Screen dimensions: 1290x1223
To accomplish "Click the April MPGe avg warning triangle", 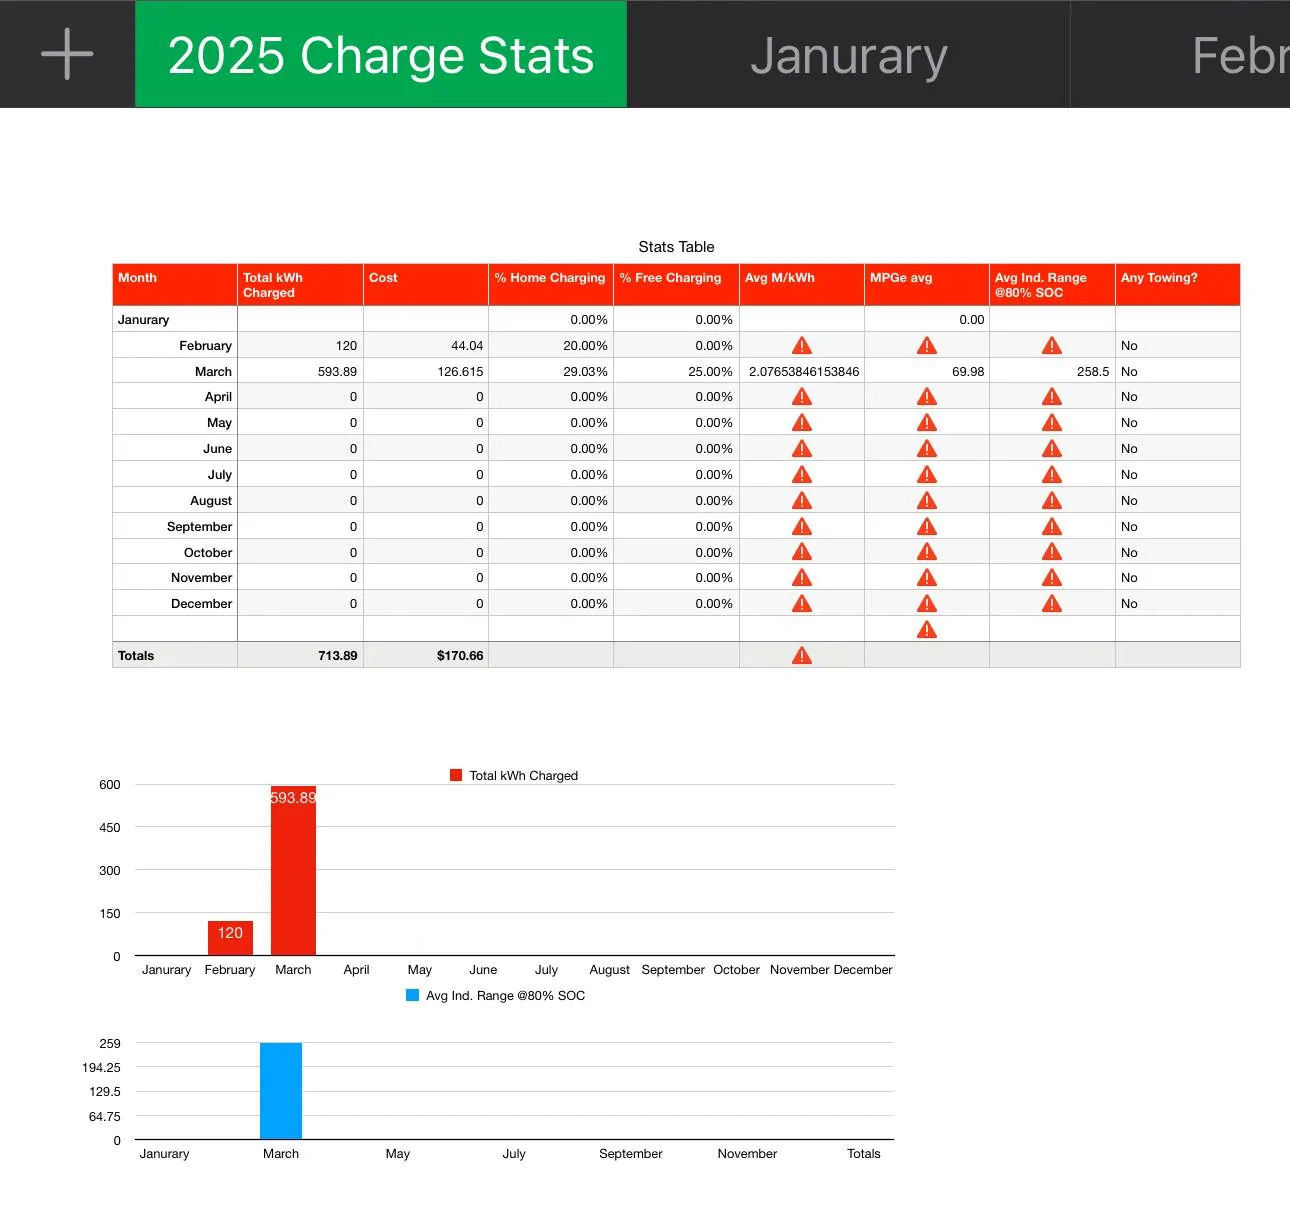I will pyautogui.click(x=927, y=397).
